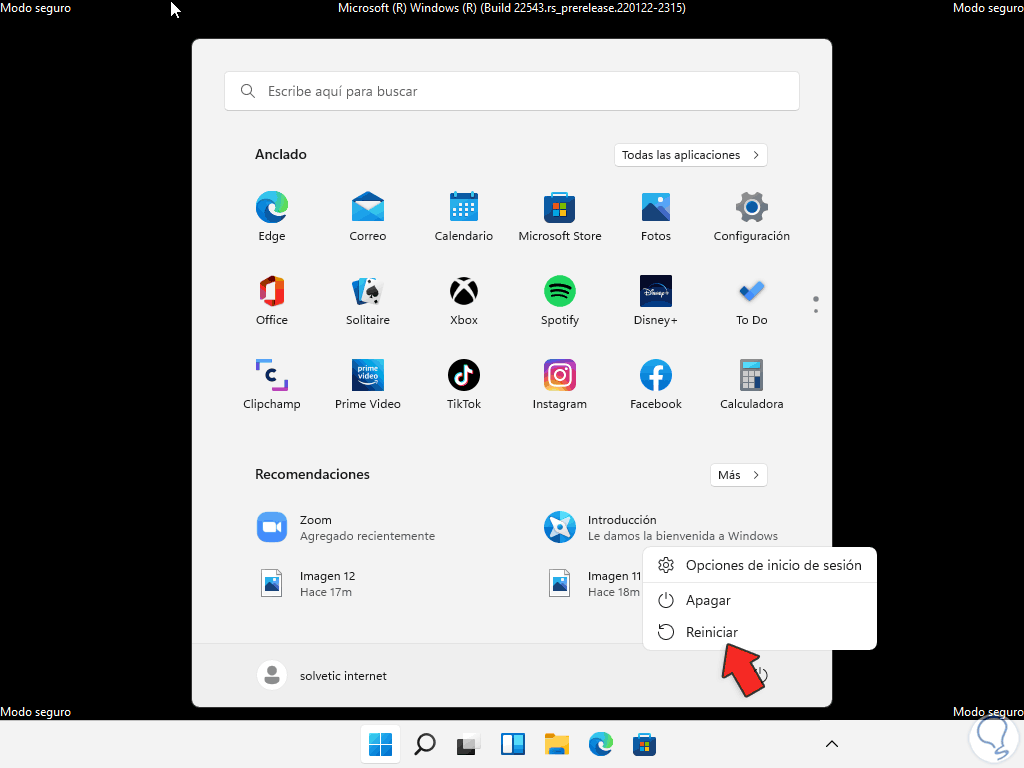
Task: Launch Disney+ app
Action: (656, 300)
